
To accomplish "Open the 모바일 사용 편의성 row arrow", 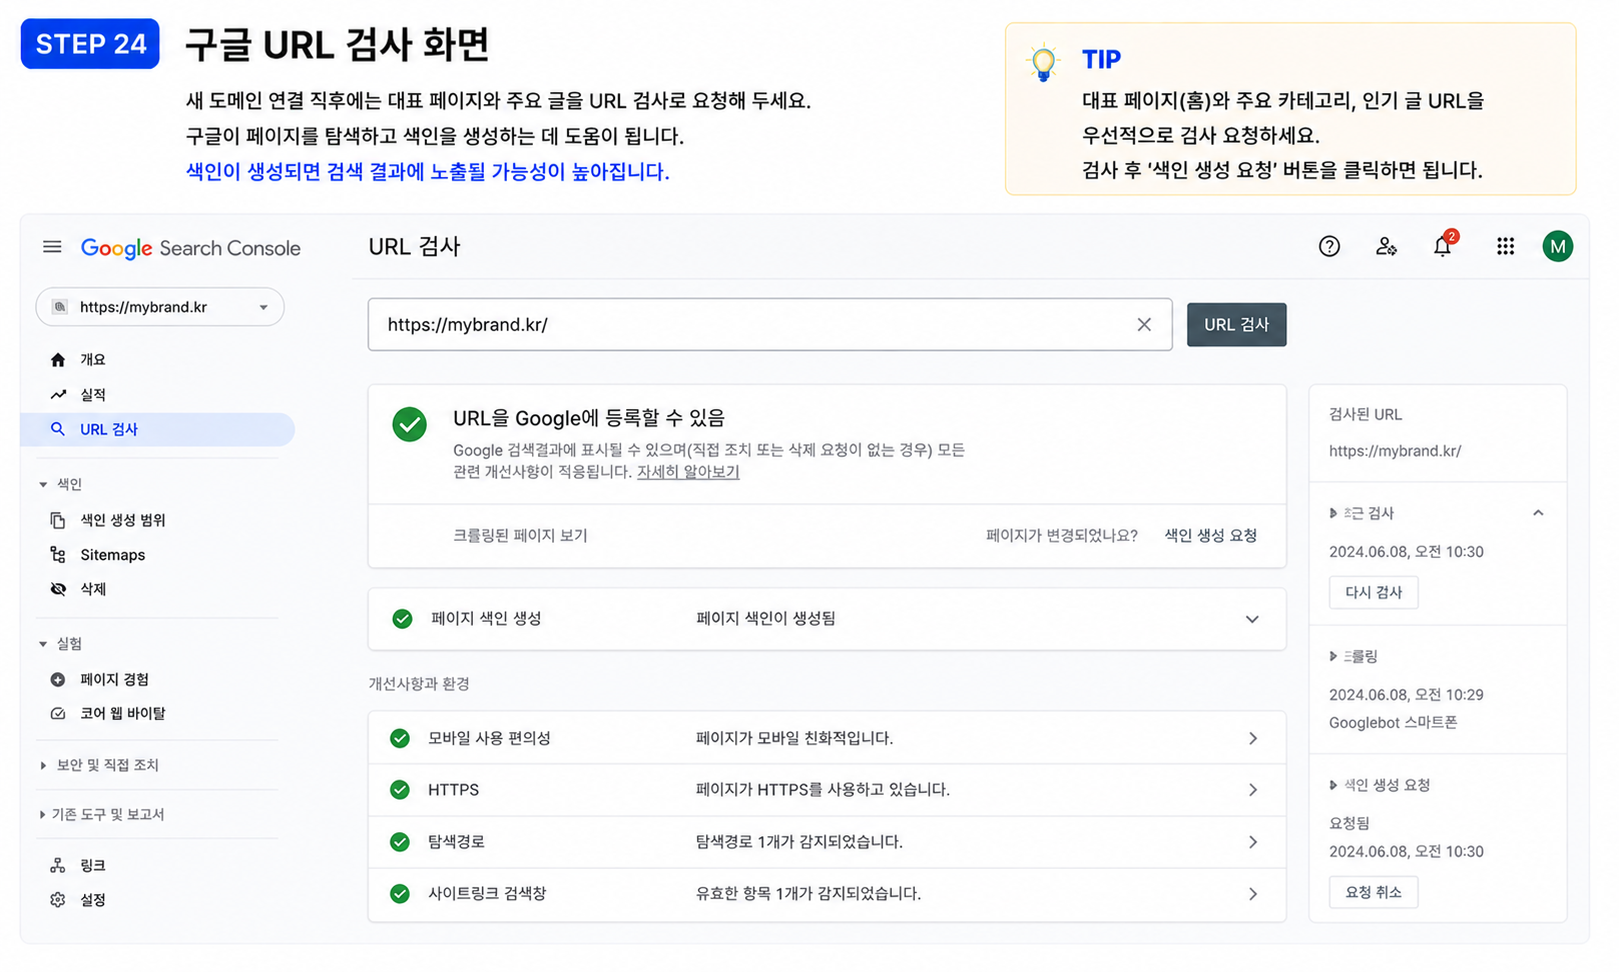I will [x=1253, y=738].
